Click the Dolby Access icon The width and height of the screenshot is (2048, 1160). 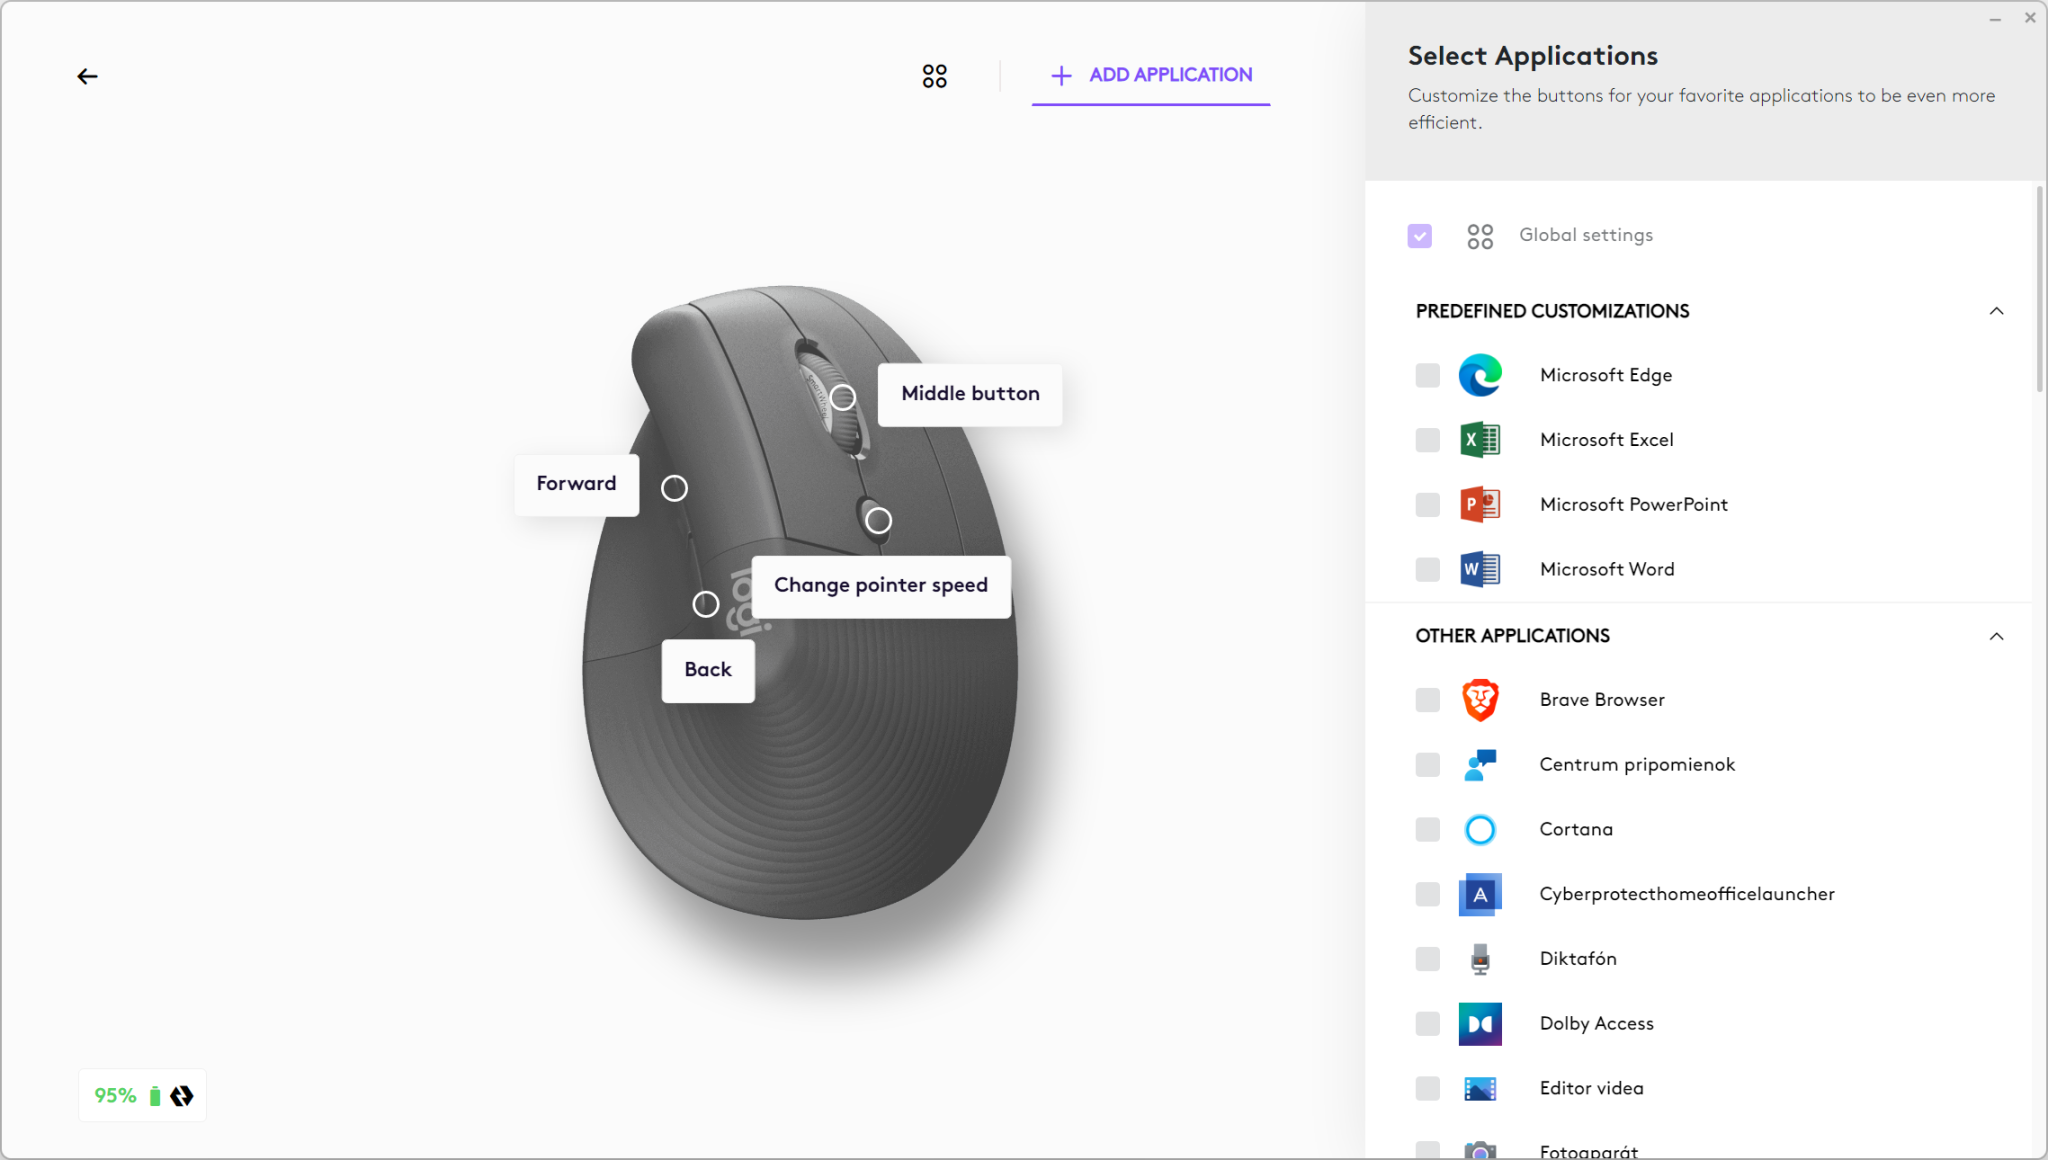[1479, 1024]
